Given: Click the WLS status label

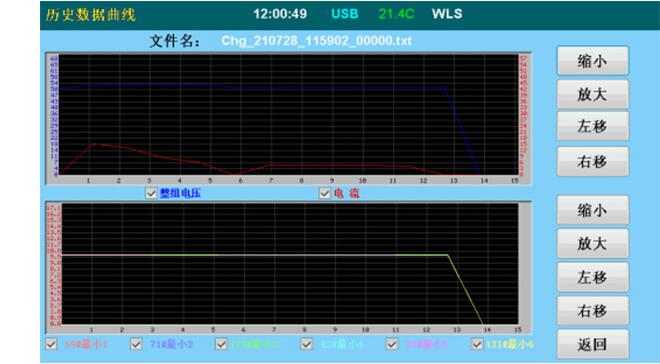Looking at the screenshot, I should [x=447, y=14].
